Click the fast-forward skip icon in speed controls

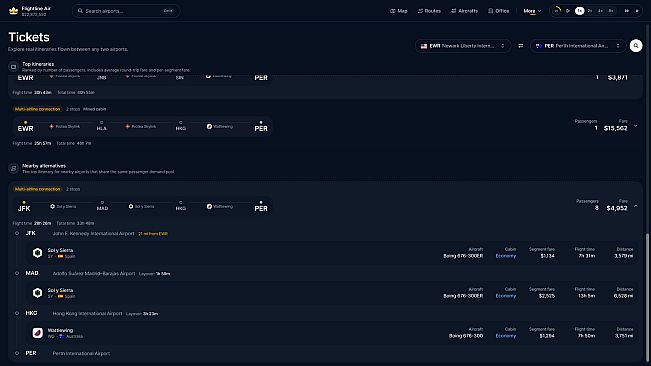[627, 11]
